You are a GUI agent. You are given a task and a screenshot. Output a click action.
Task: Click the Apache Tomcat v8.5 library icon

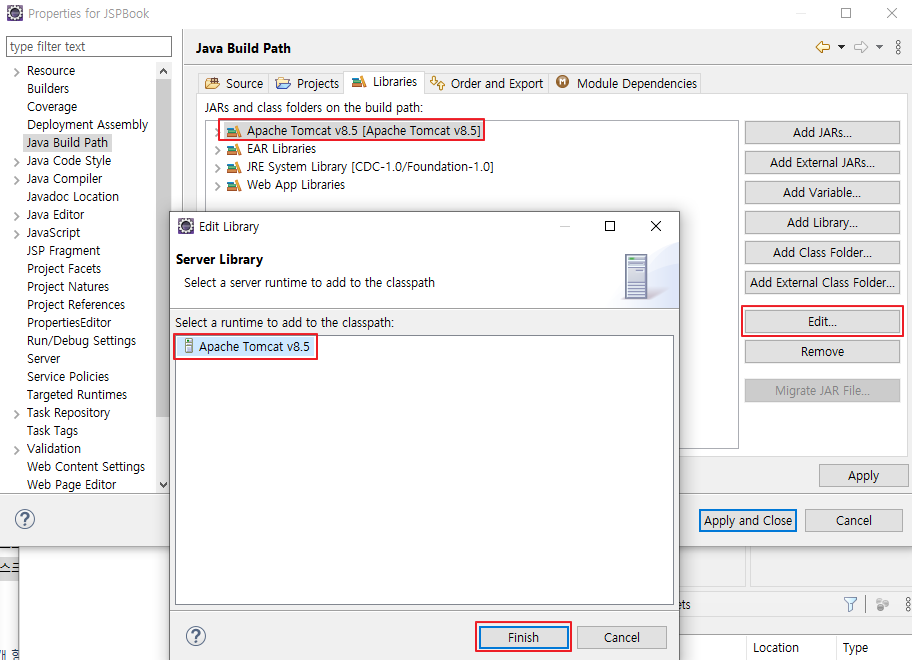click(x=234, y=131)
